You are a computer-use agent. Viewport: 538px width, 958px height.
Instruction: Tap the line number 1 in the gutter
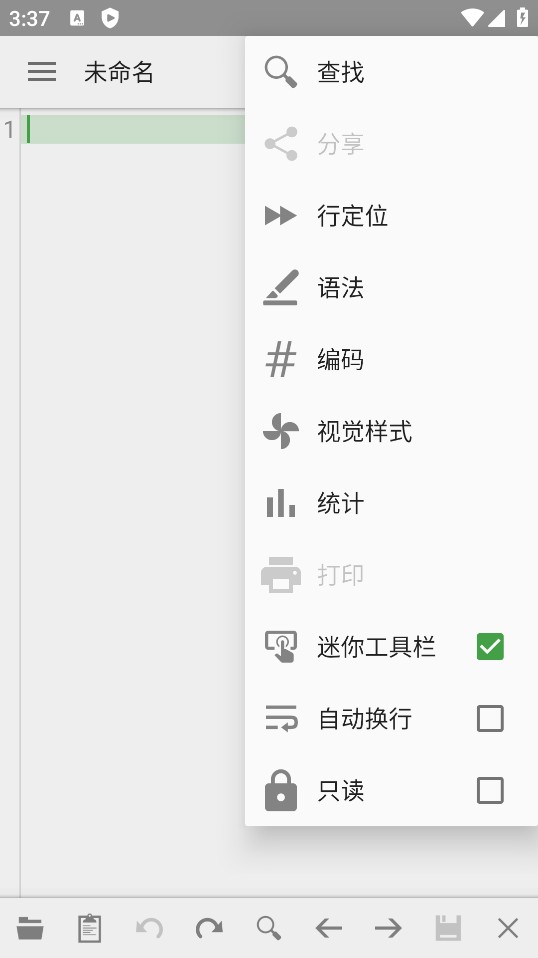(9, 130)
